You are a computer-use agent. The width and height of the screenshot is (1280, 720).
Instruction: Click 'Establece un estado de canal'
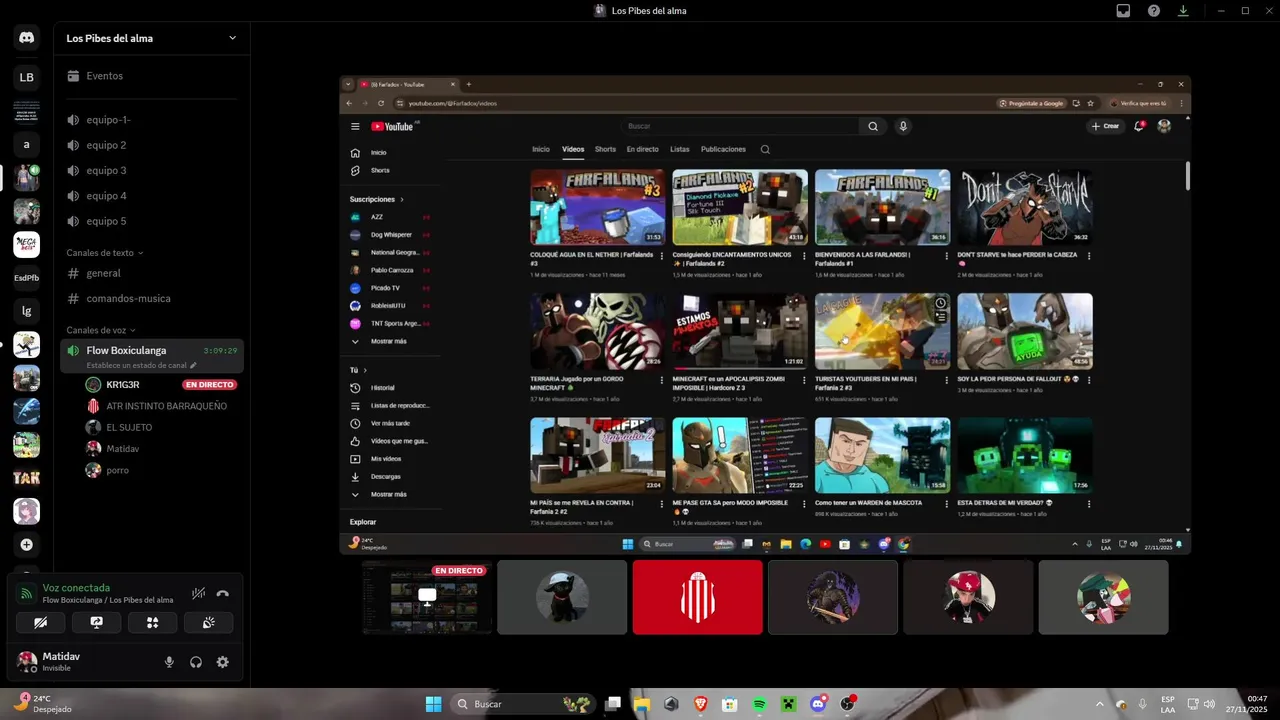(141, 365)
